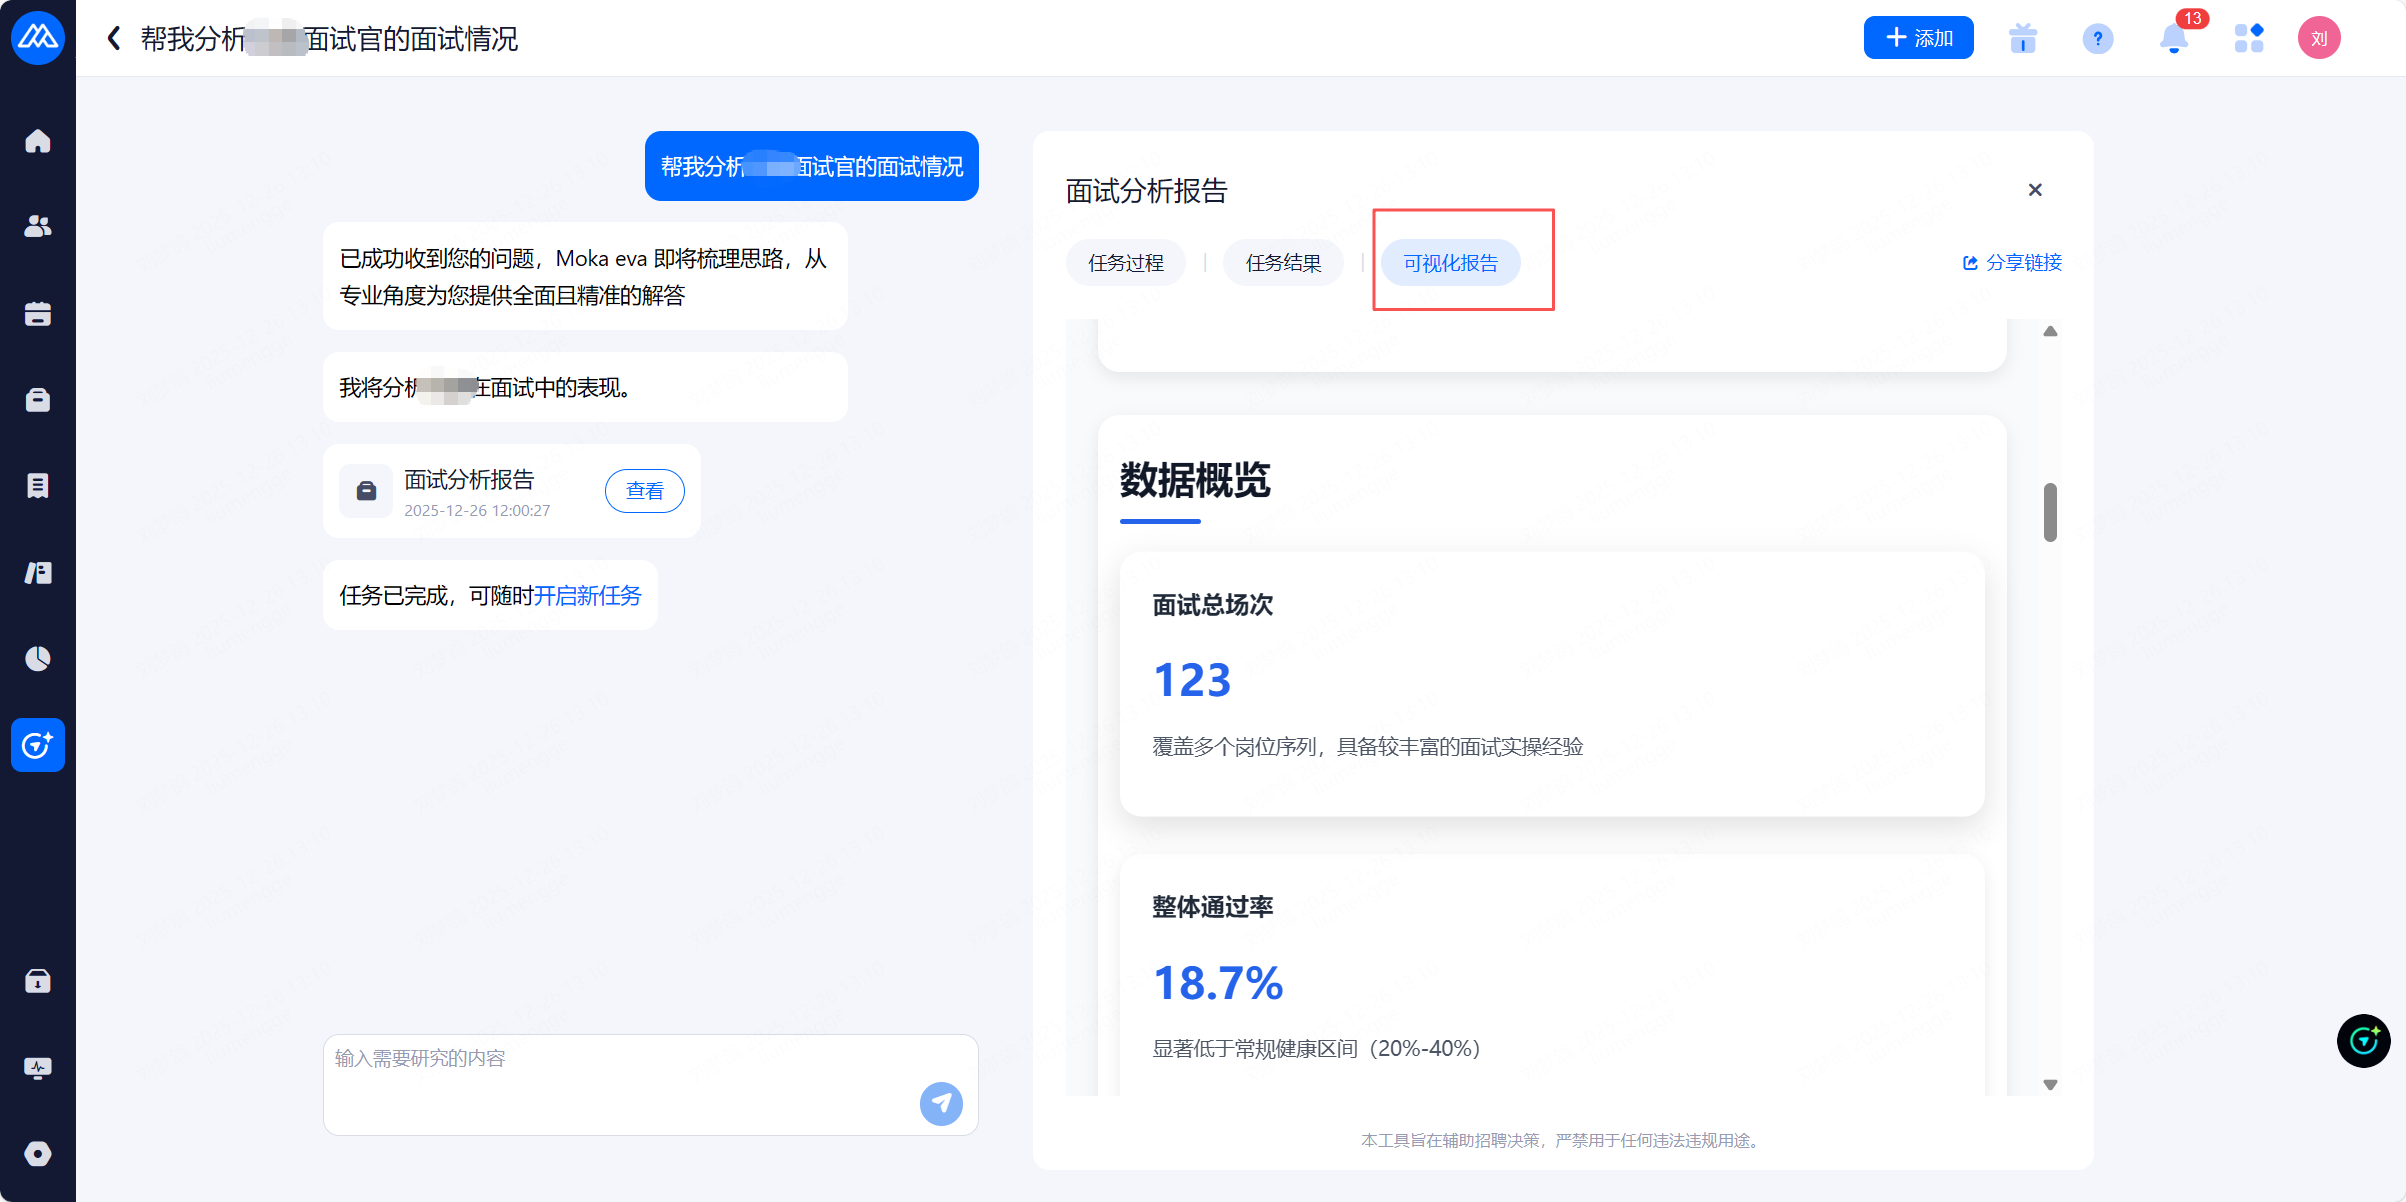Viewport: 2406px width, 1202px height.
Task: Open the reports pie chart icon
Action: click(38, 658)
